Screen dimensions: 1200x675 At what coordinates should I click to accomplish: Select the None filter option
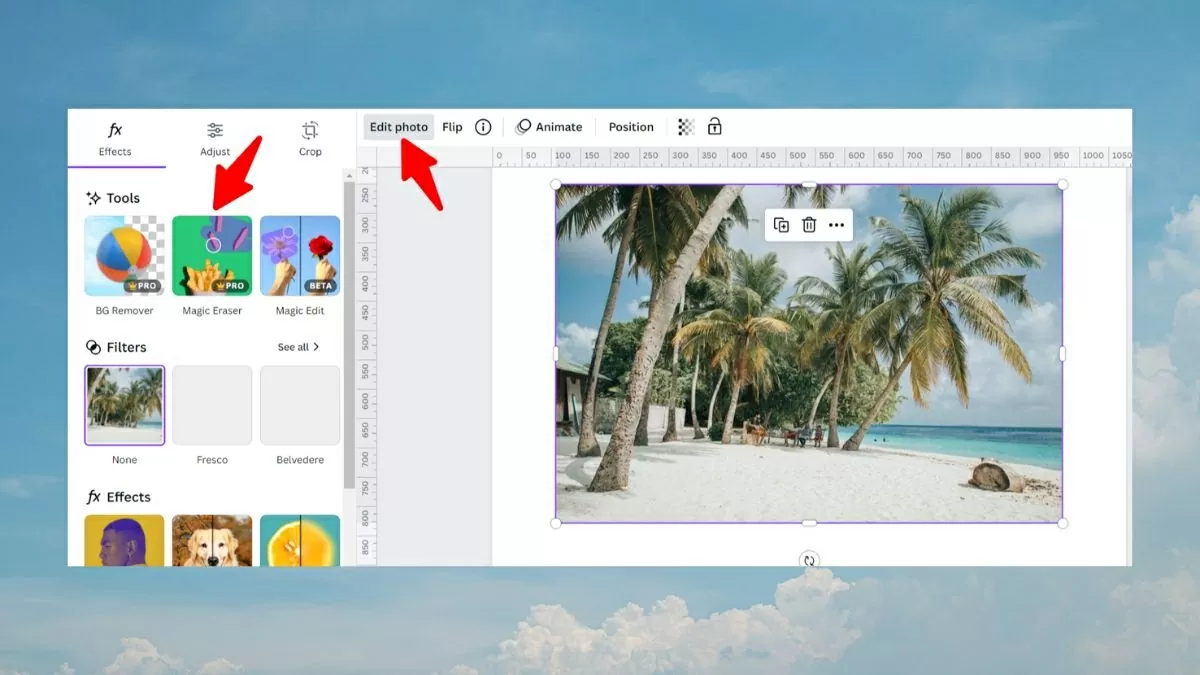coord(124,405)
